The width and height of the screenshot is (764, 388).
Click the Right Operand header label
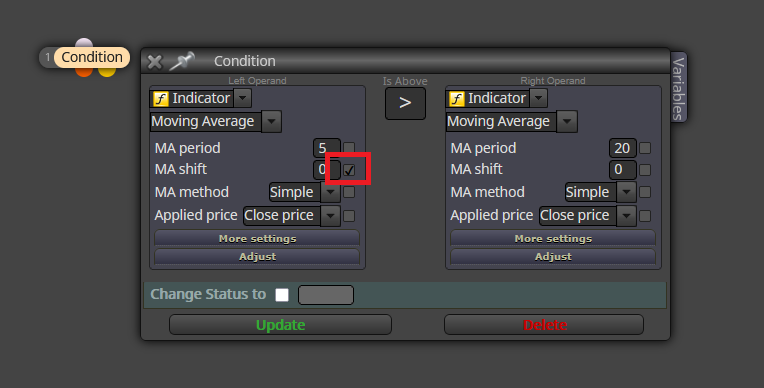[x=553, y=80]
